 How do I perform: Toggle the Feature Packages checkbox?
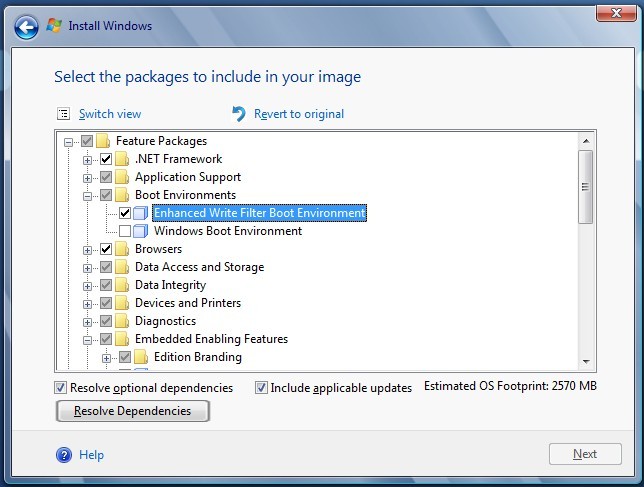(x=87, y=141)
